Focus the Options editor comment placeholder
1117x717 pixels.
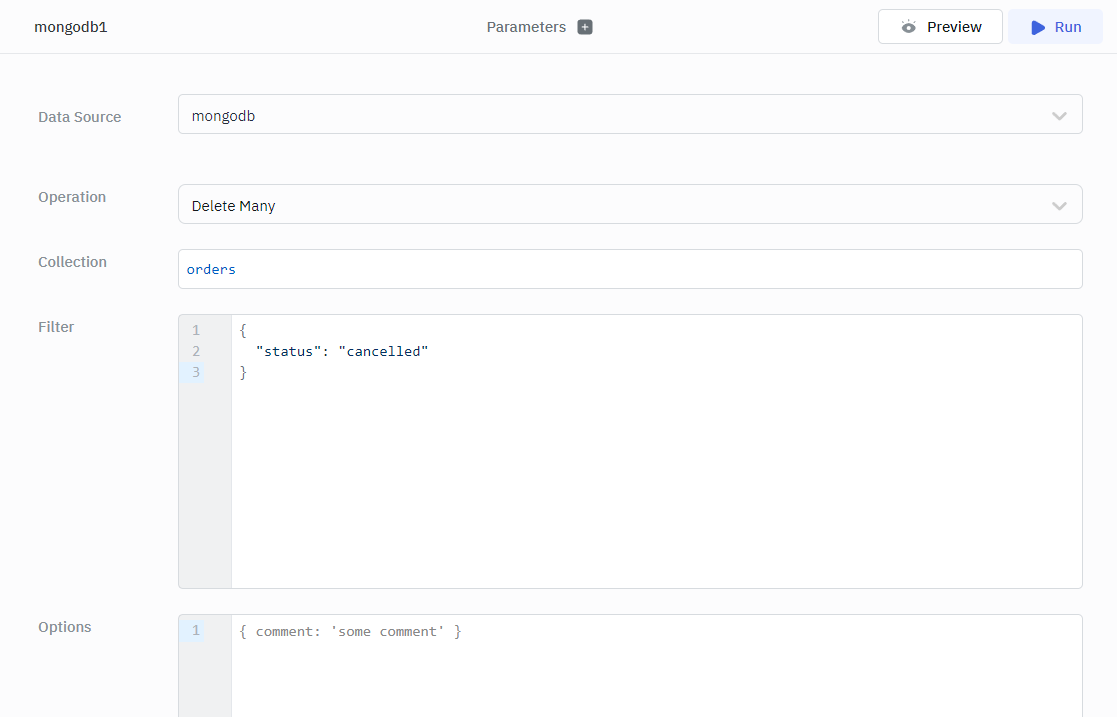350,631
